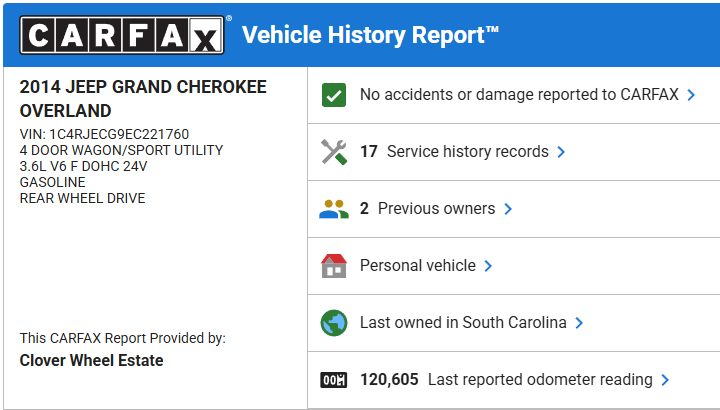The image size is (720, 410).
Task: Click the Vehicle History Report header title
Action: pos(370,36)
